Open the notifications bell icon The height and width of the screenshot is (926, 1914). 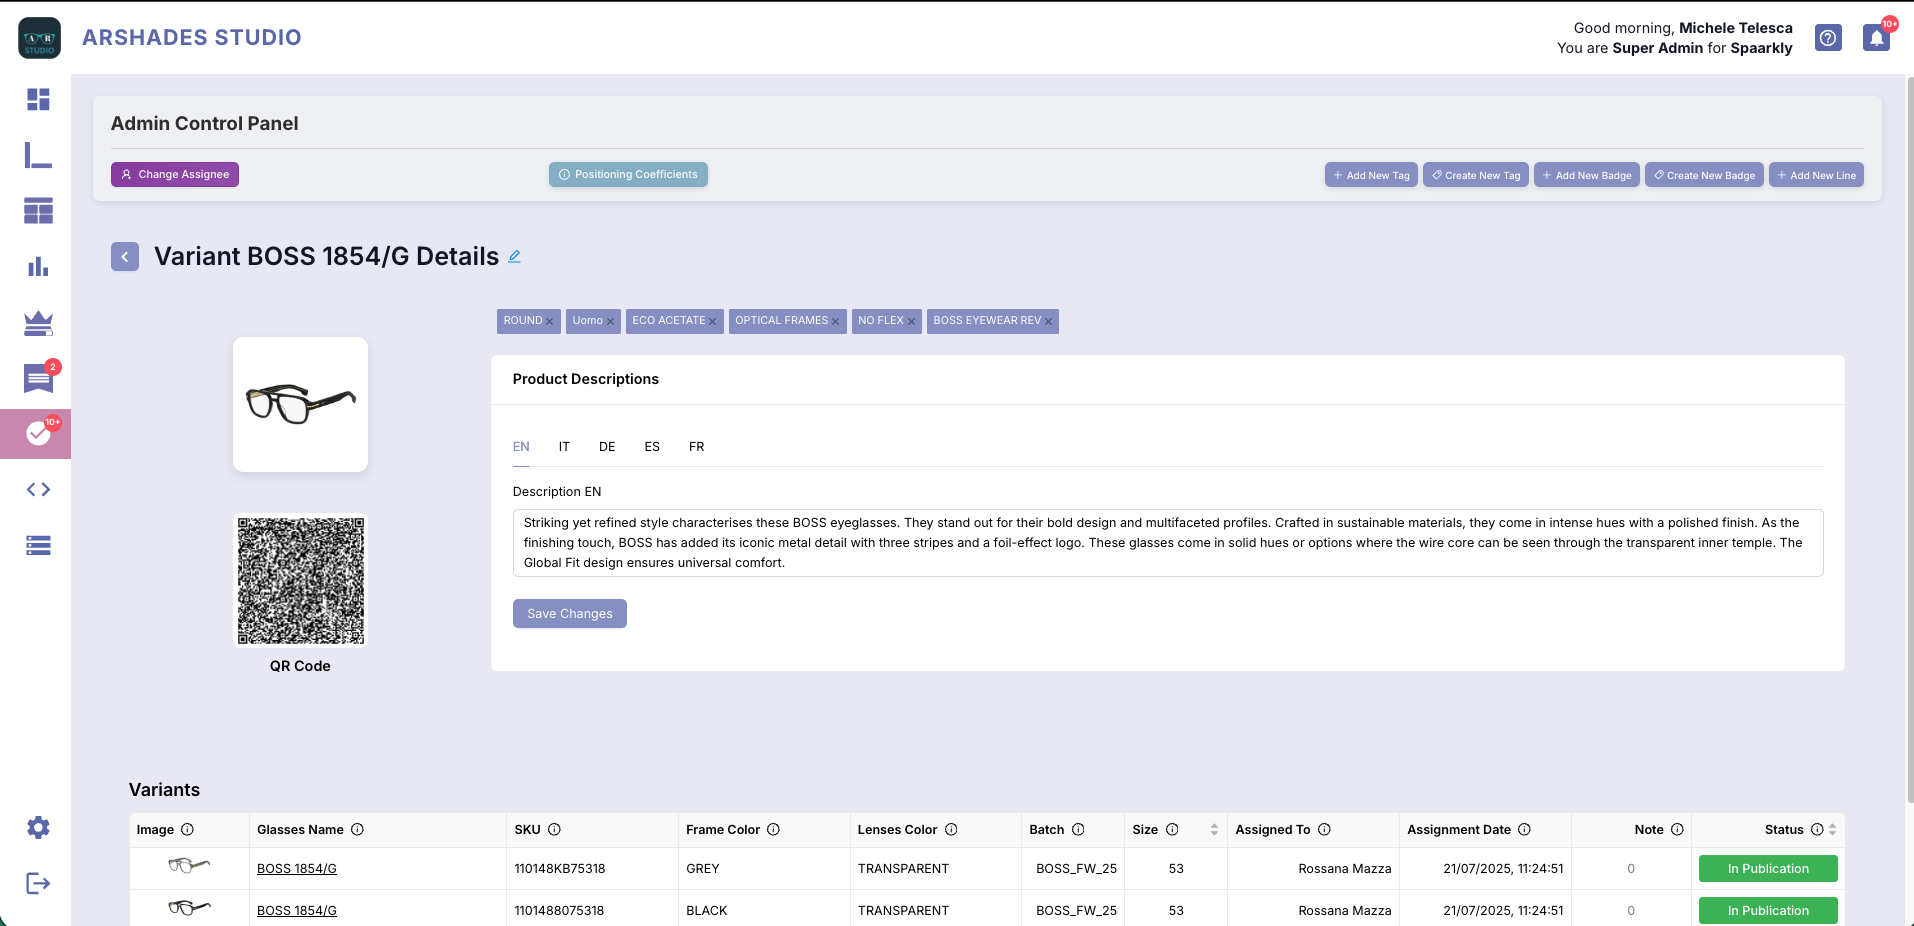tap(1876, 38)
